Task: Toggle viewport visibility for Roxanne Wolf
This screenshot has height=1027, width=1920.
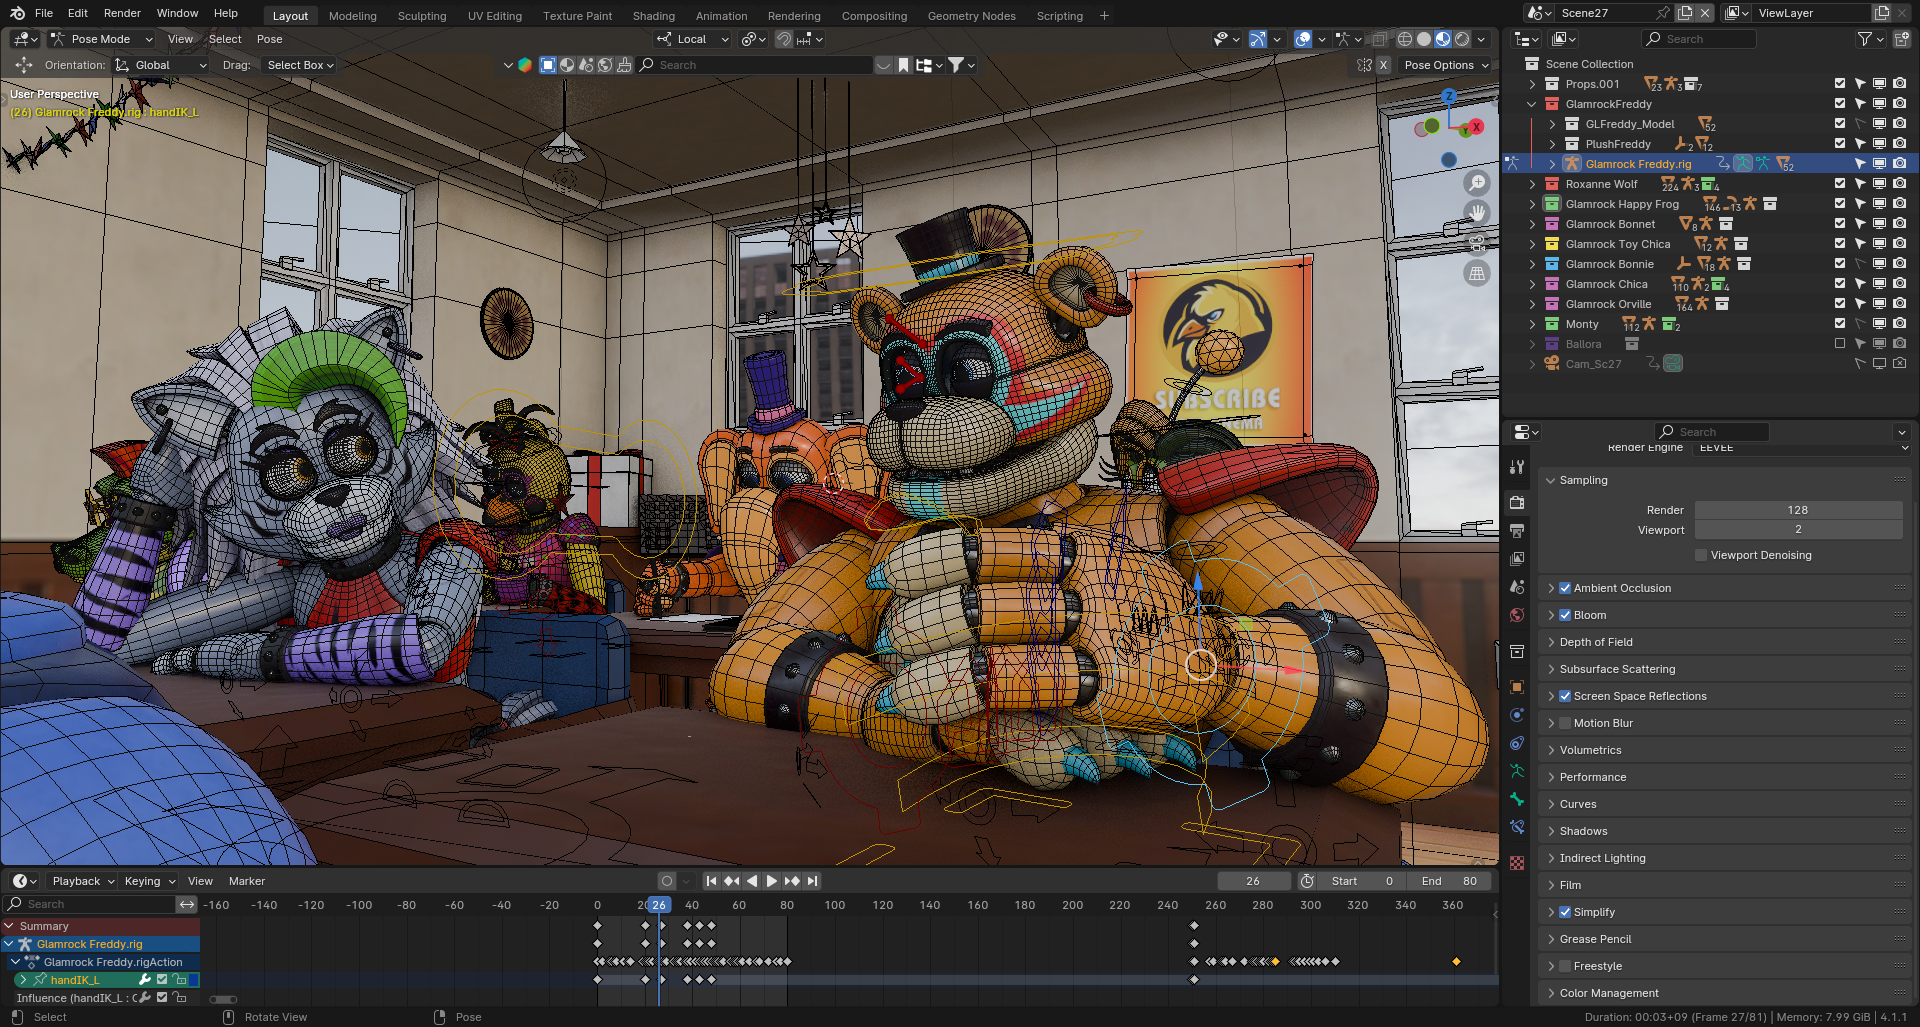Action: [x=1879, y=184]
